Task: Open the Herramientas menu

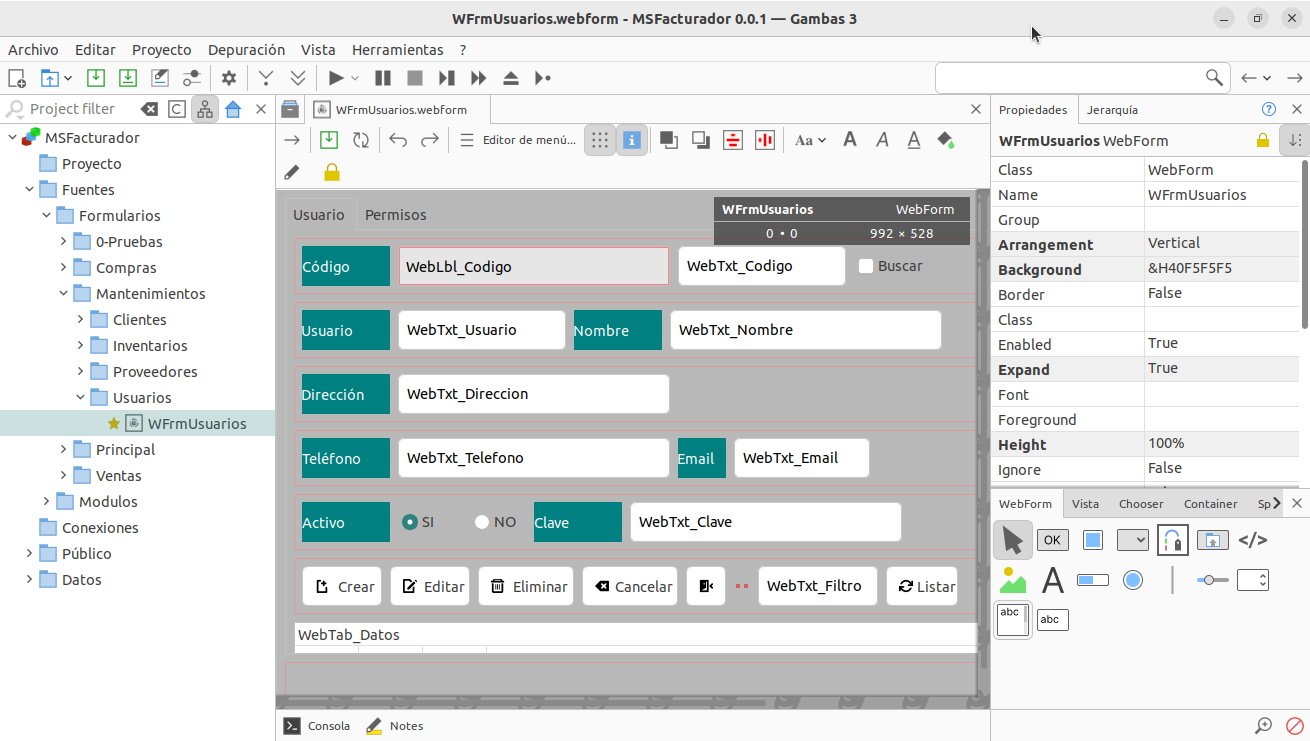Action: click(398, 49)
